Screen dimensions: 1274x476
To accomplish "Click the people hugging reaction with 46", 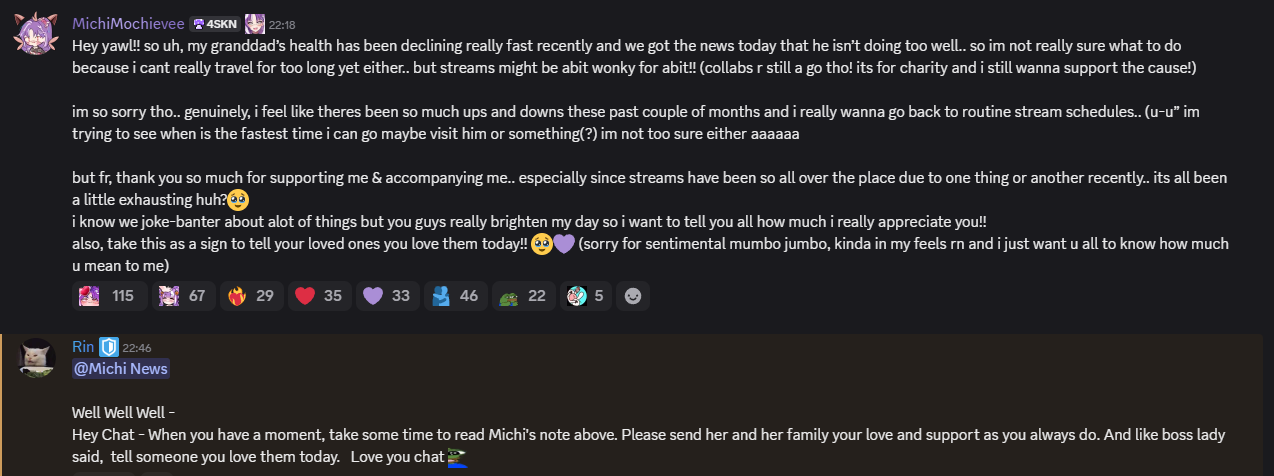I will [x=455, y=296].
